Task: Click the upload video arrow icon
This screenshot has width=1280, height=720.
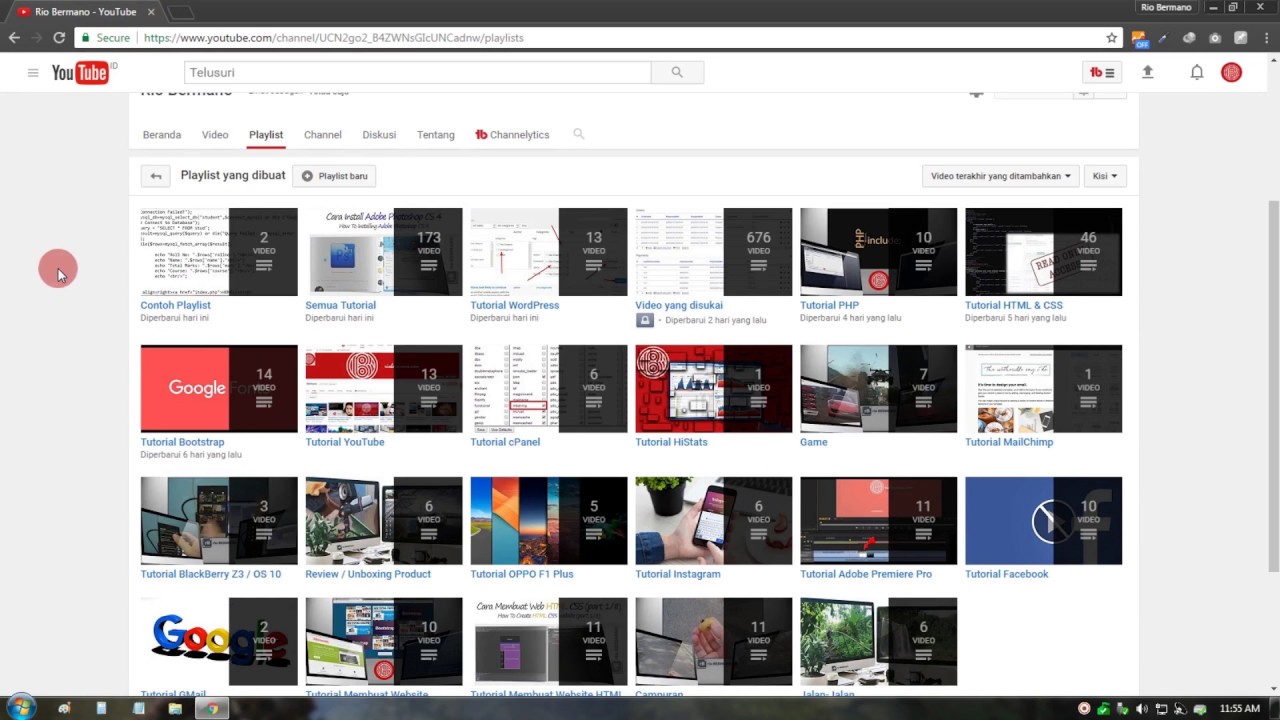Action: [x=1148, y=72]
